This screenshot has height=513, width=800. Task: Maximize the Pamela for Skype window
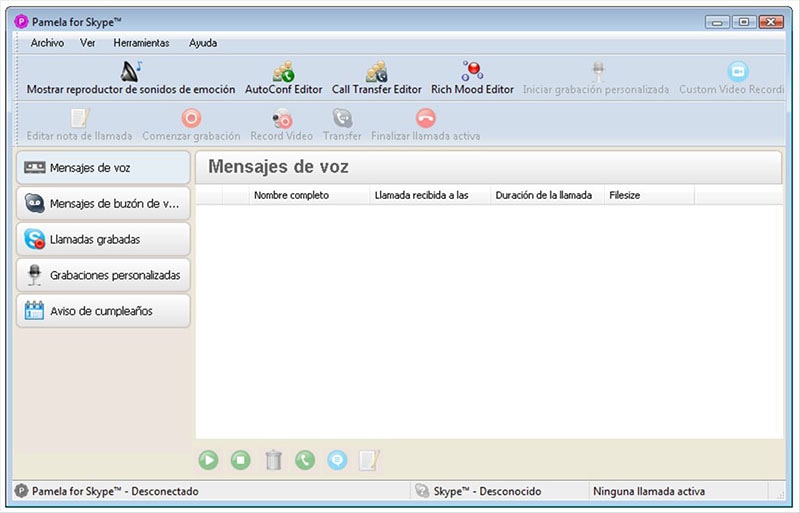point(744,22)
